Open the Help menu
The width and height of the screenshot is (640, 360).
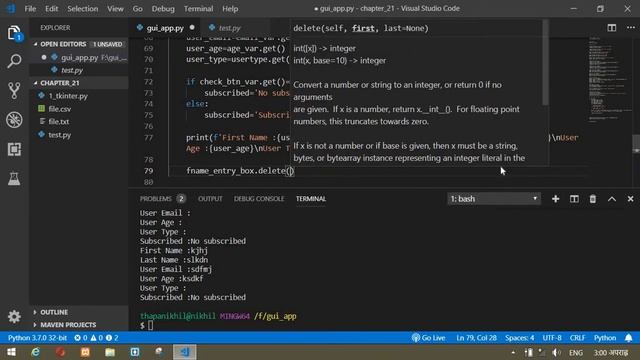pyautogui.click(x=230, y=9)
